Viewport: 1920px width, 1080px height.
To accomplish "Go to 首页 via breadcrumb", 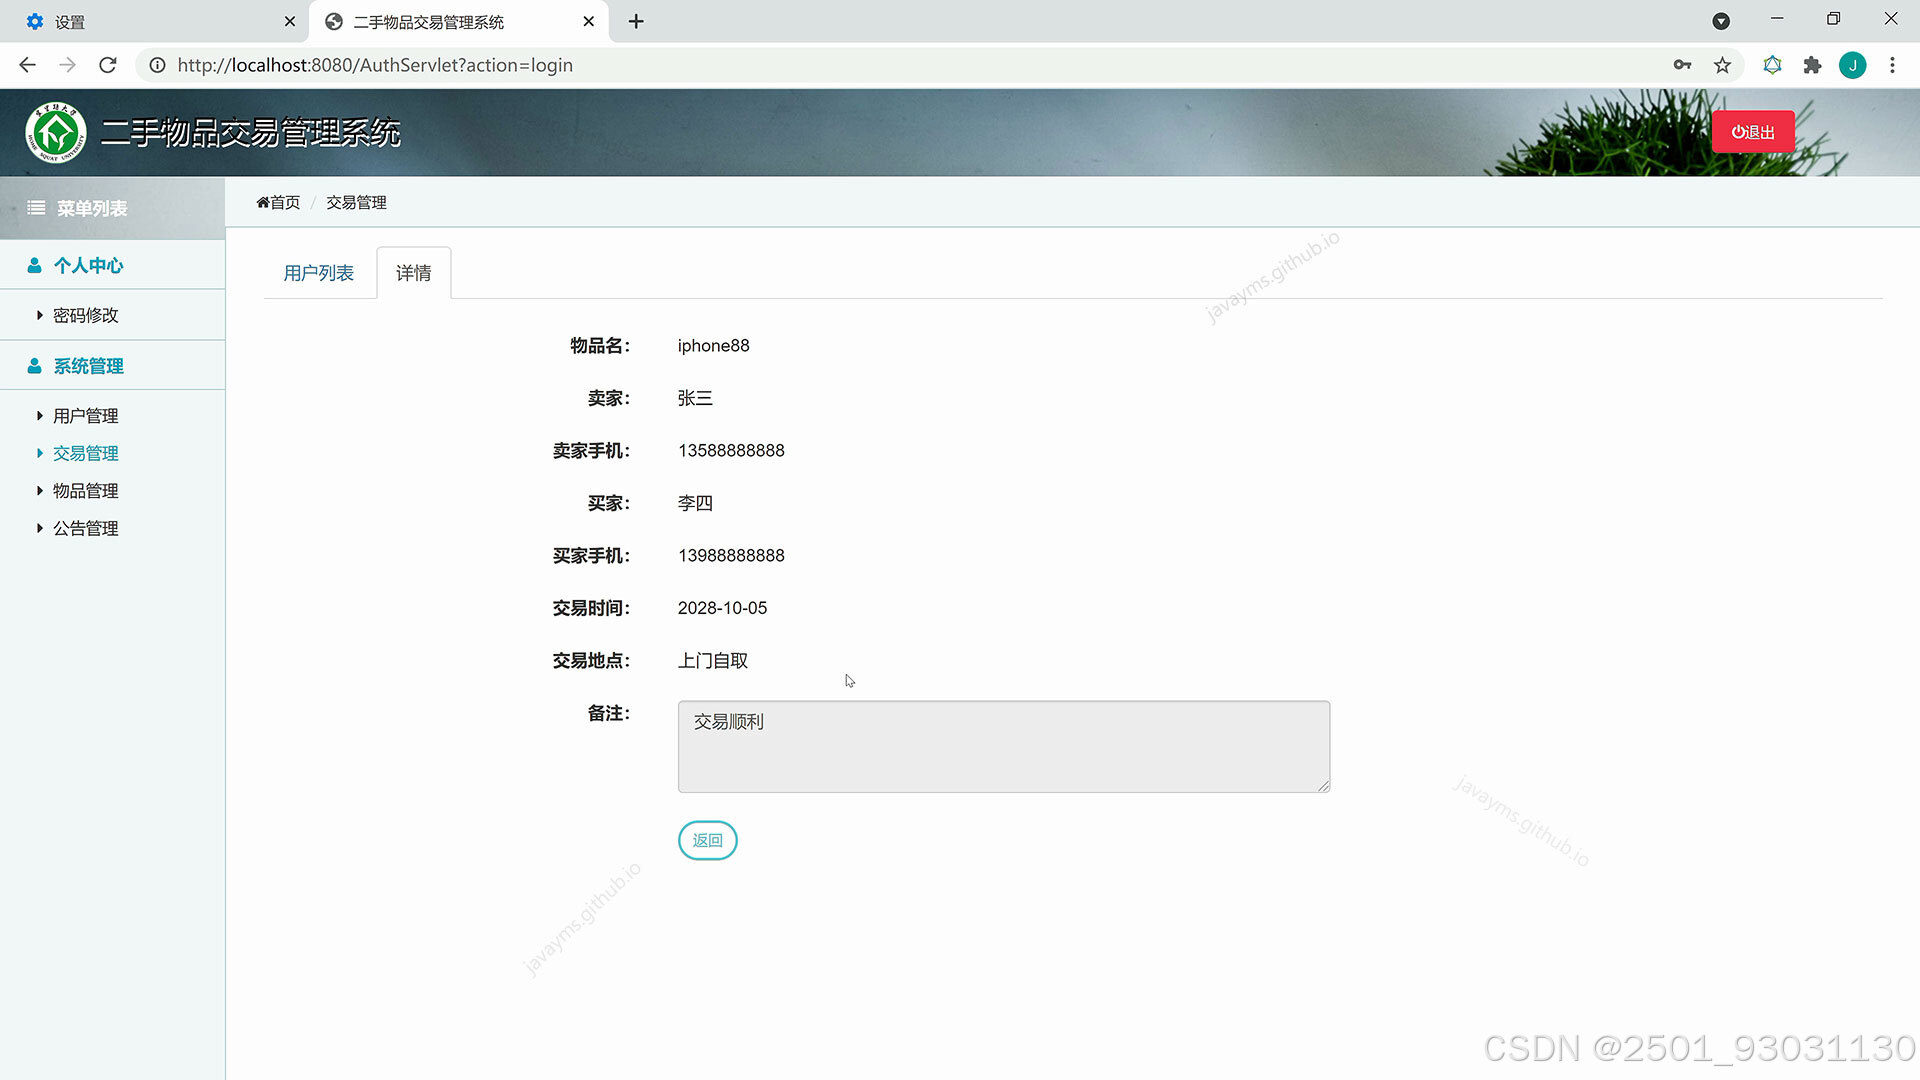I will 278,202.
